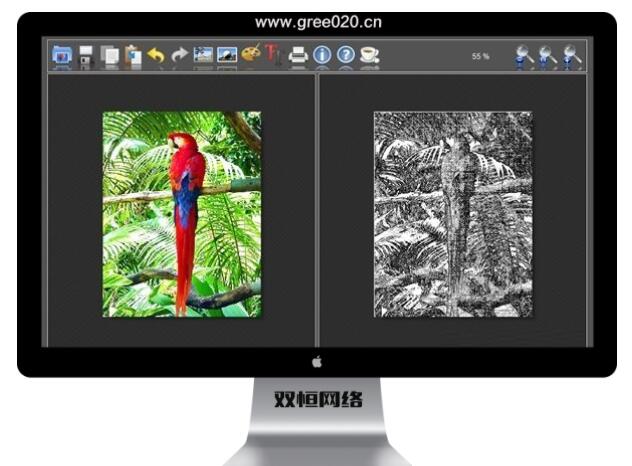The width and height of the screenshot is (632, 466).
Task: Click the open file icon
Action: tap(62, 56)
